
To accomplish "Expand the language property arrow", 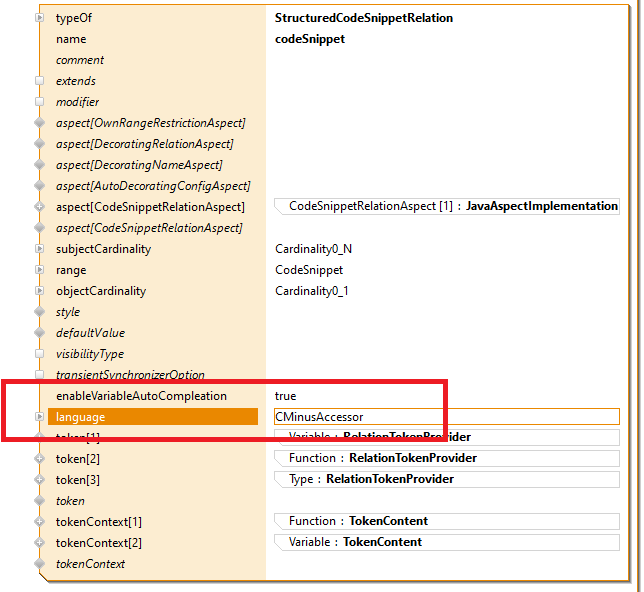I will pyautogui.click(x=39, y=417).
